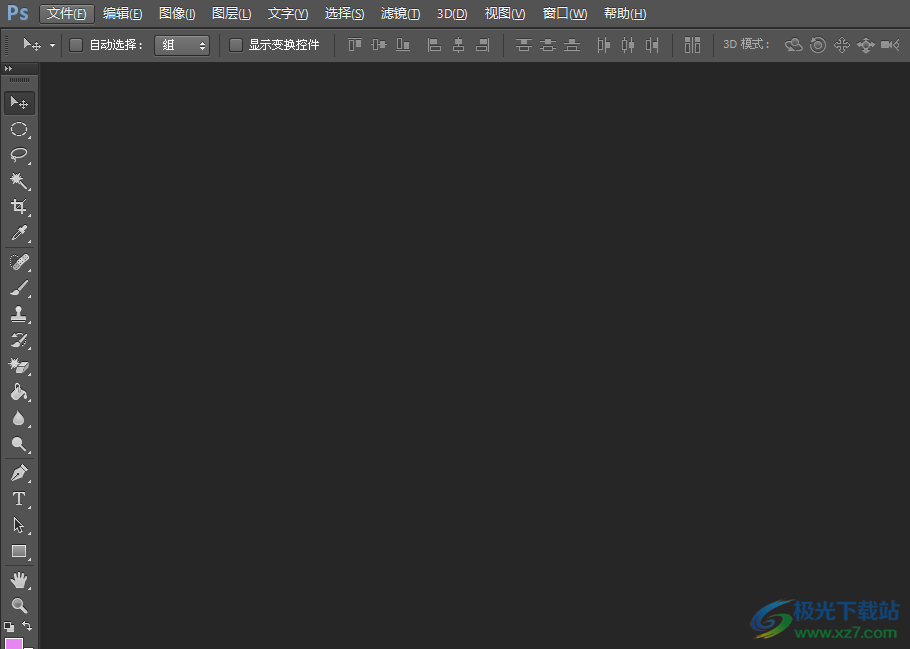Select the Path Selection arrow tool
This screenshot has width=910, height=649.
point(19,525)
